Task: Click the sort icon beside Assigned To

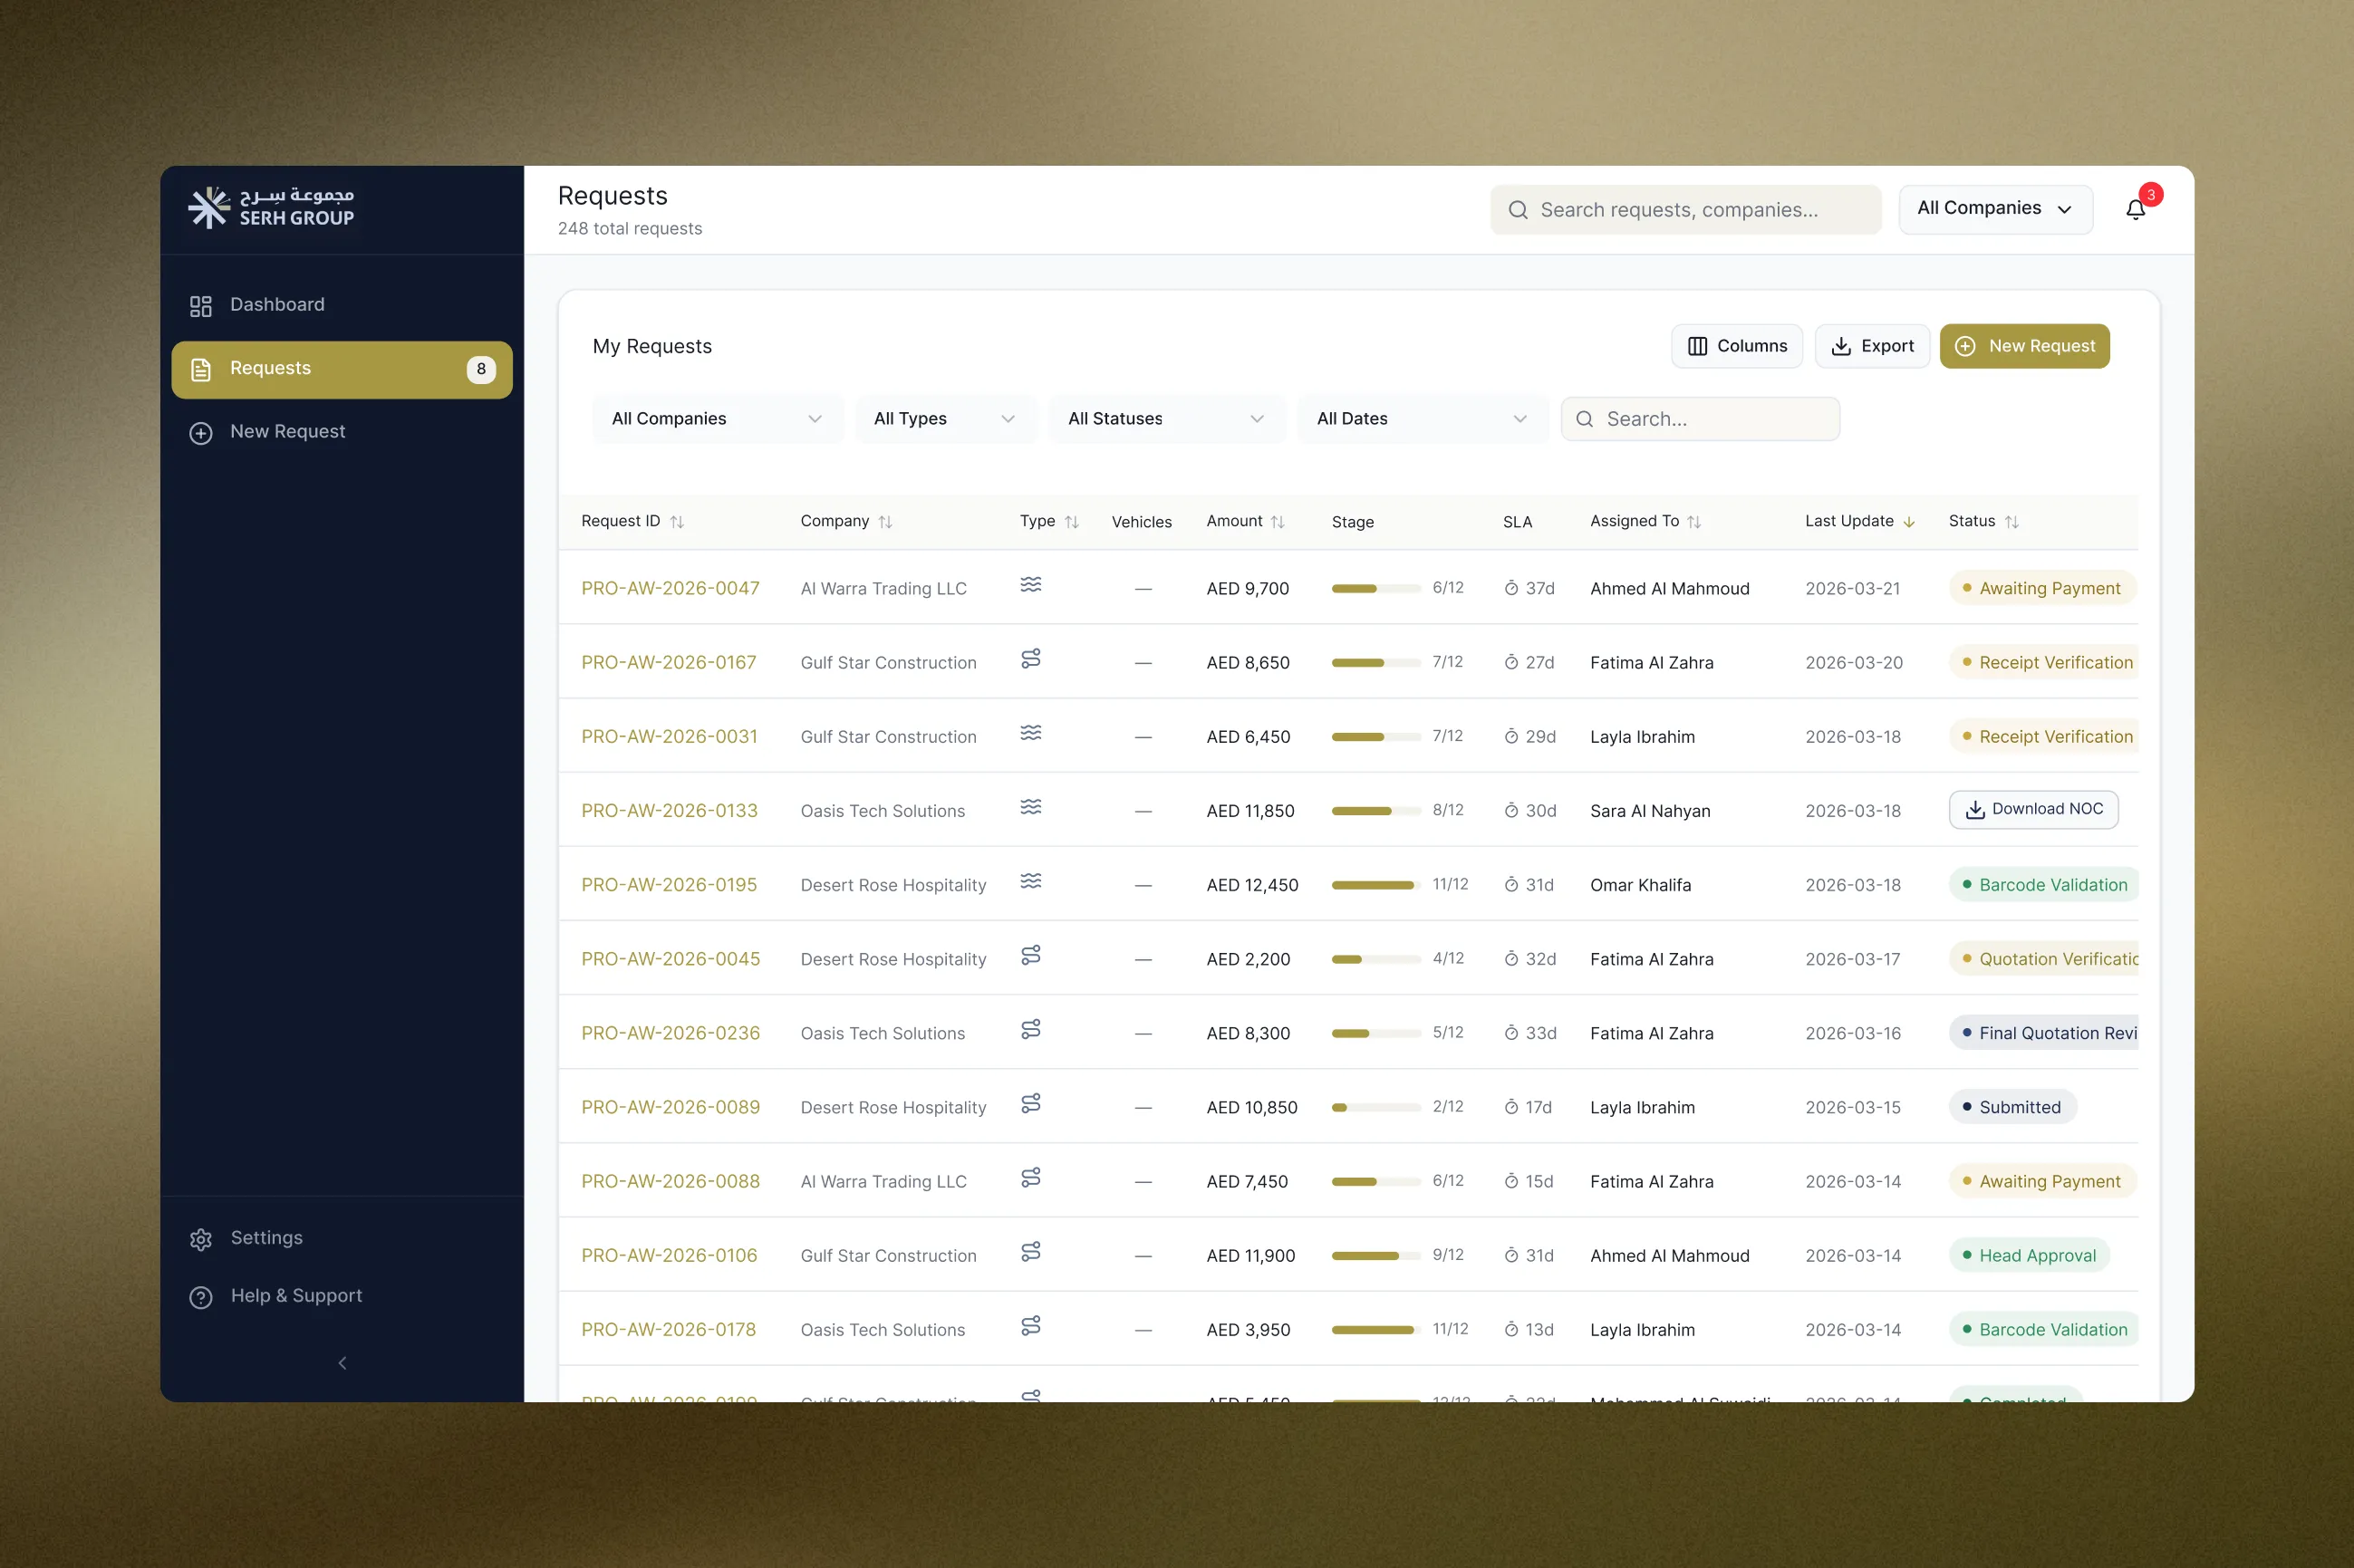Action: [x=1694, y=522]
